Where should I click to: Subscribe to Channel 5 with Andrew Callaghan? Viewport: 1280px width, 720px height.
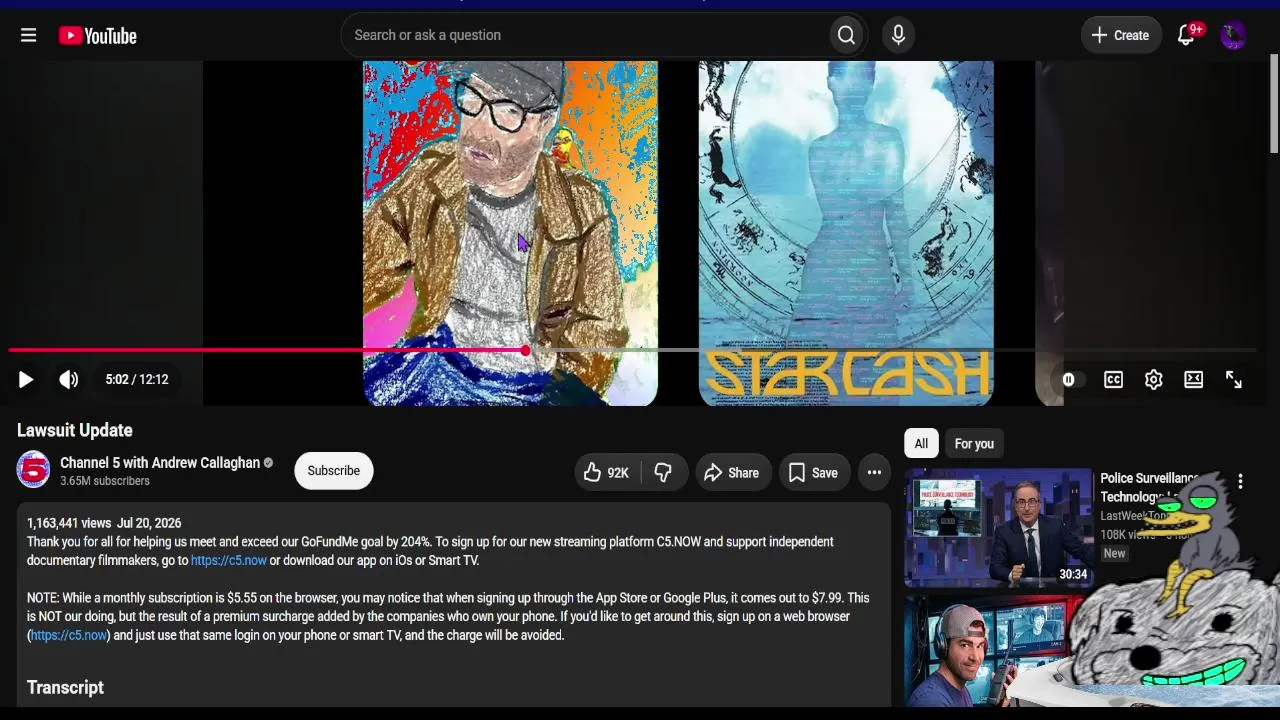[x=333, y=471]
